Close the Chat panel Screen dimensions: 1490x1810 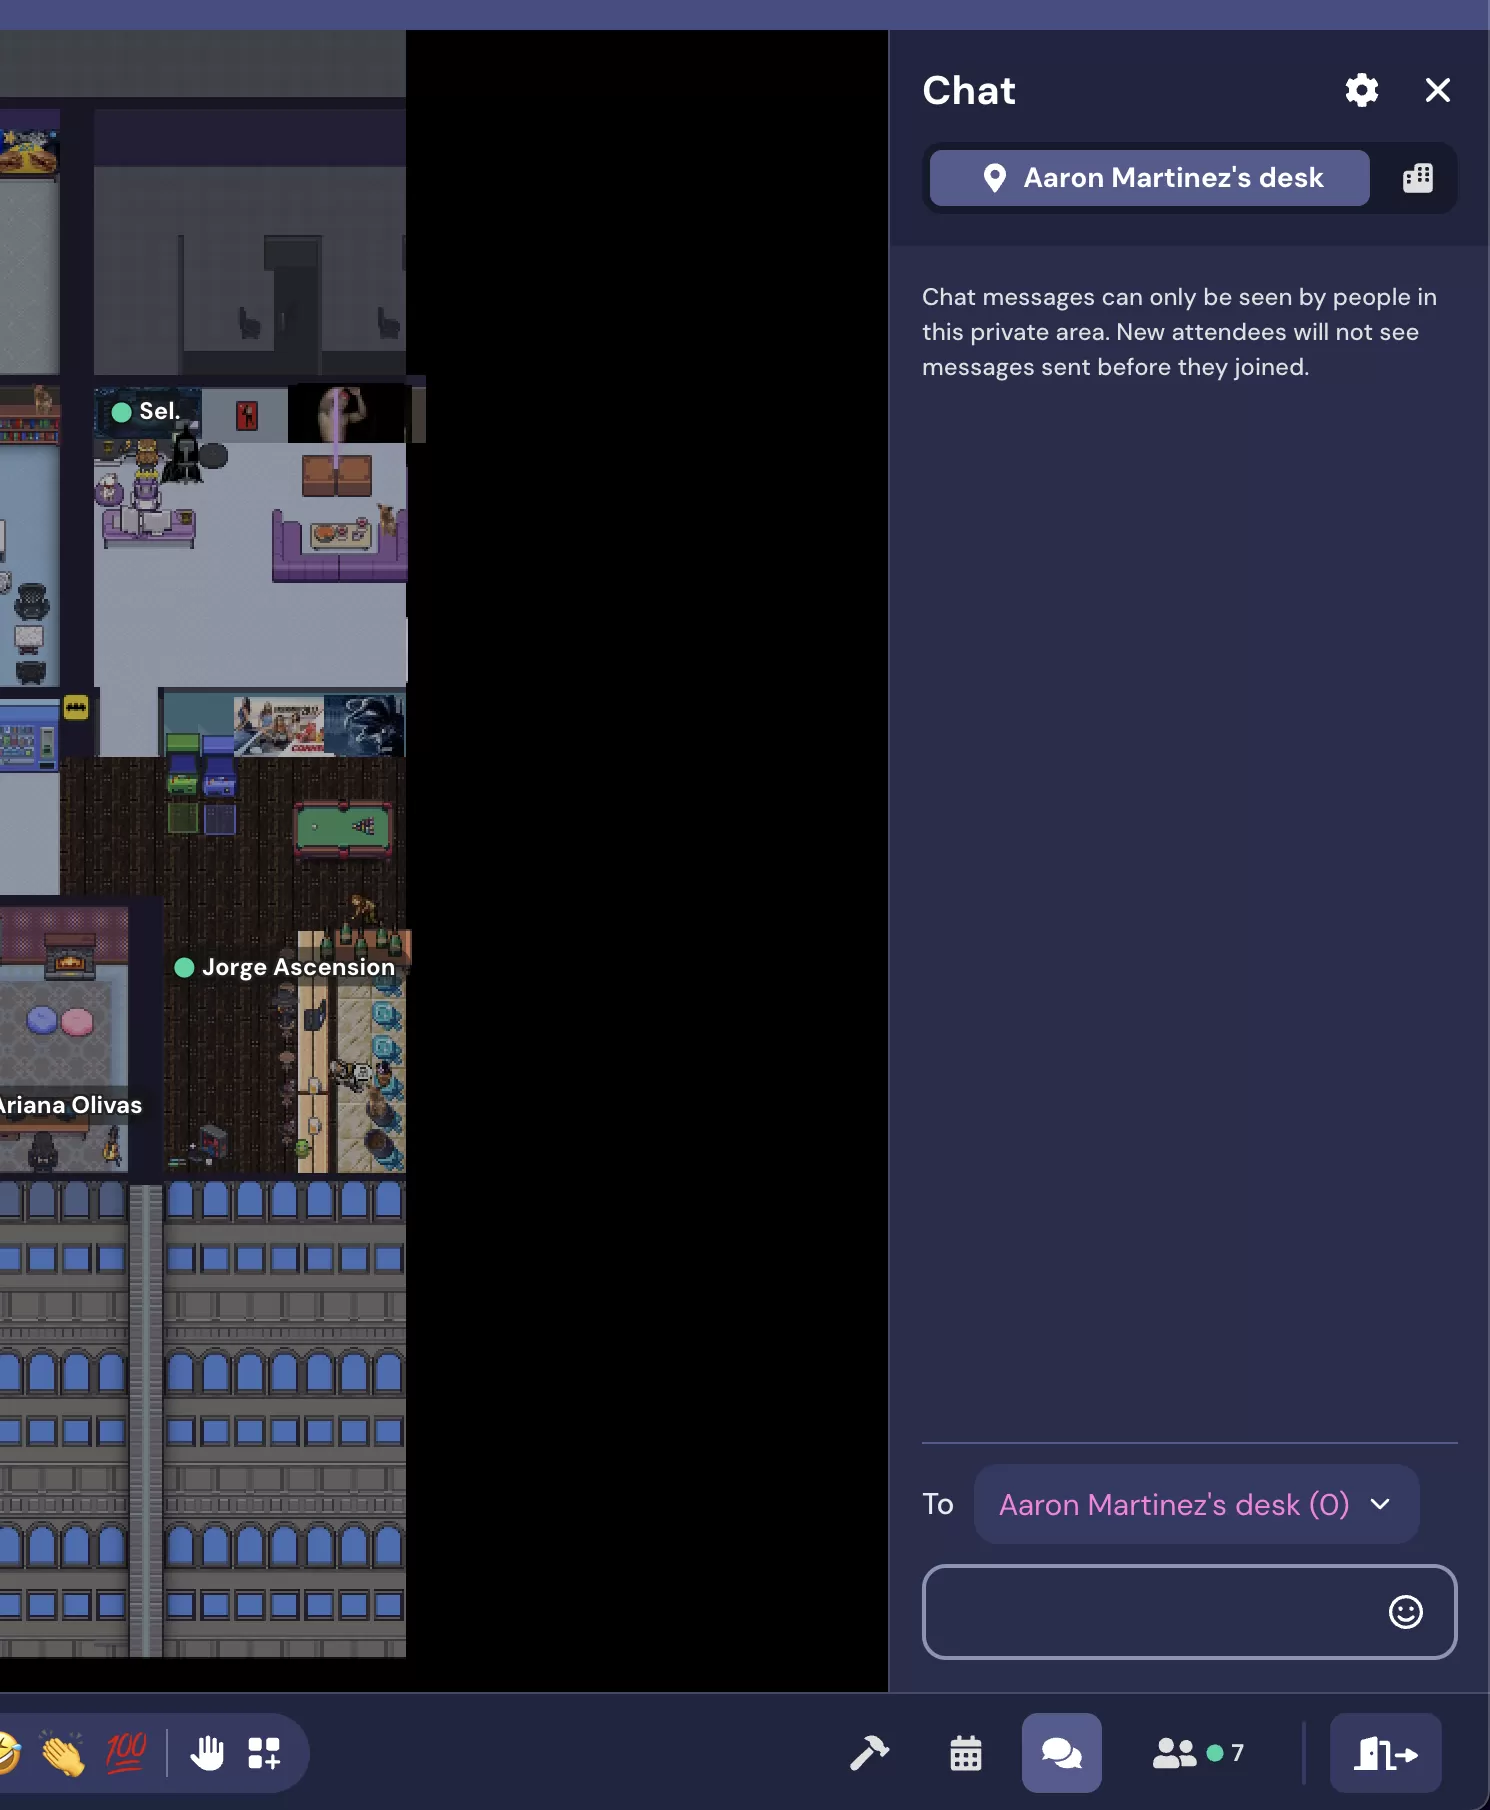click(1437, 90)
